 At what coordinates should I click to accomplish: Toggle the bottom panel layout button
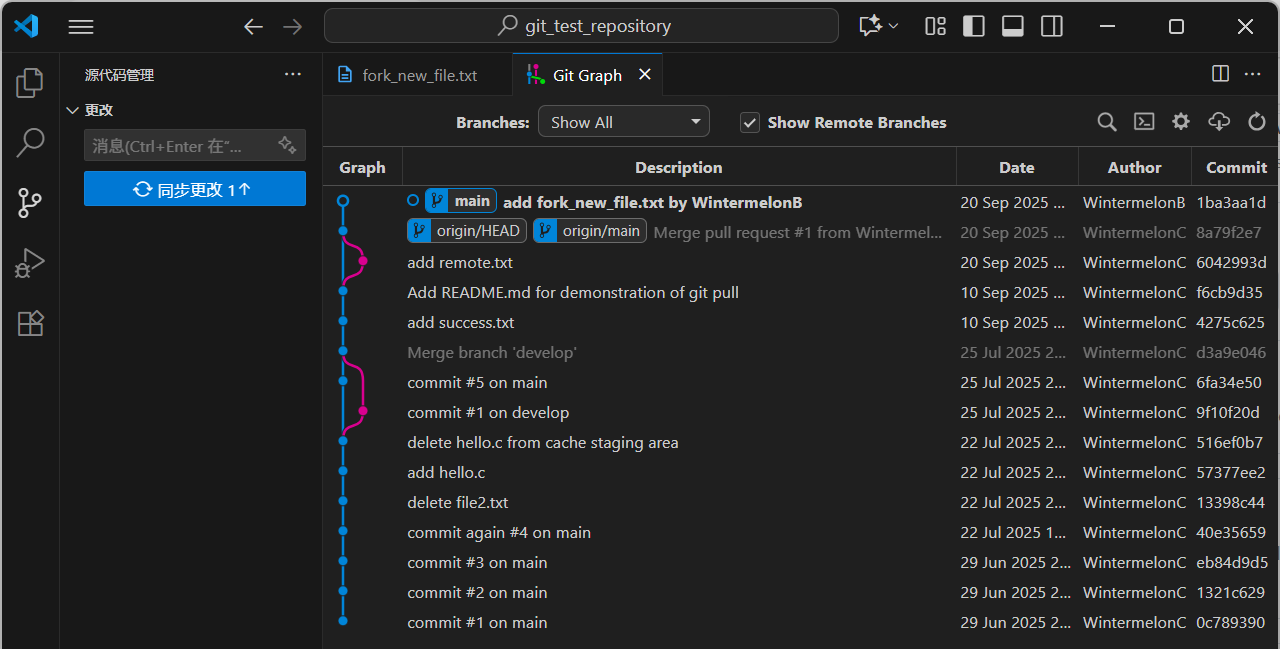click(1012, 27)
